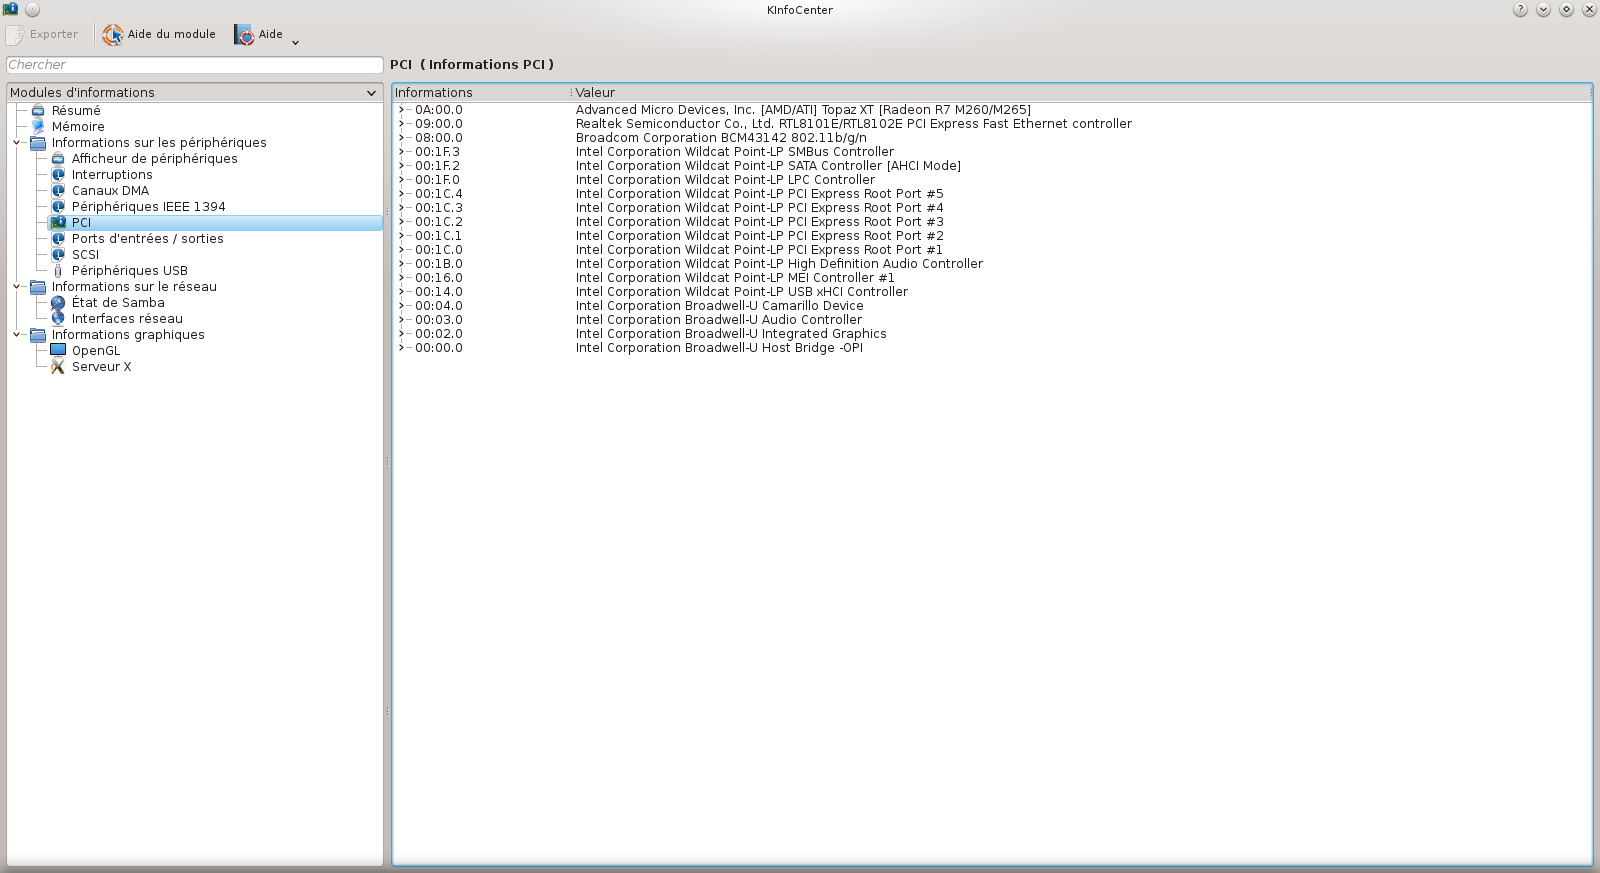Screen dimensions: 1600x873
Task: Click the PCI card icon
Action: click(58, 223)
